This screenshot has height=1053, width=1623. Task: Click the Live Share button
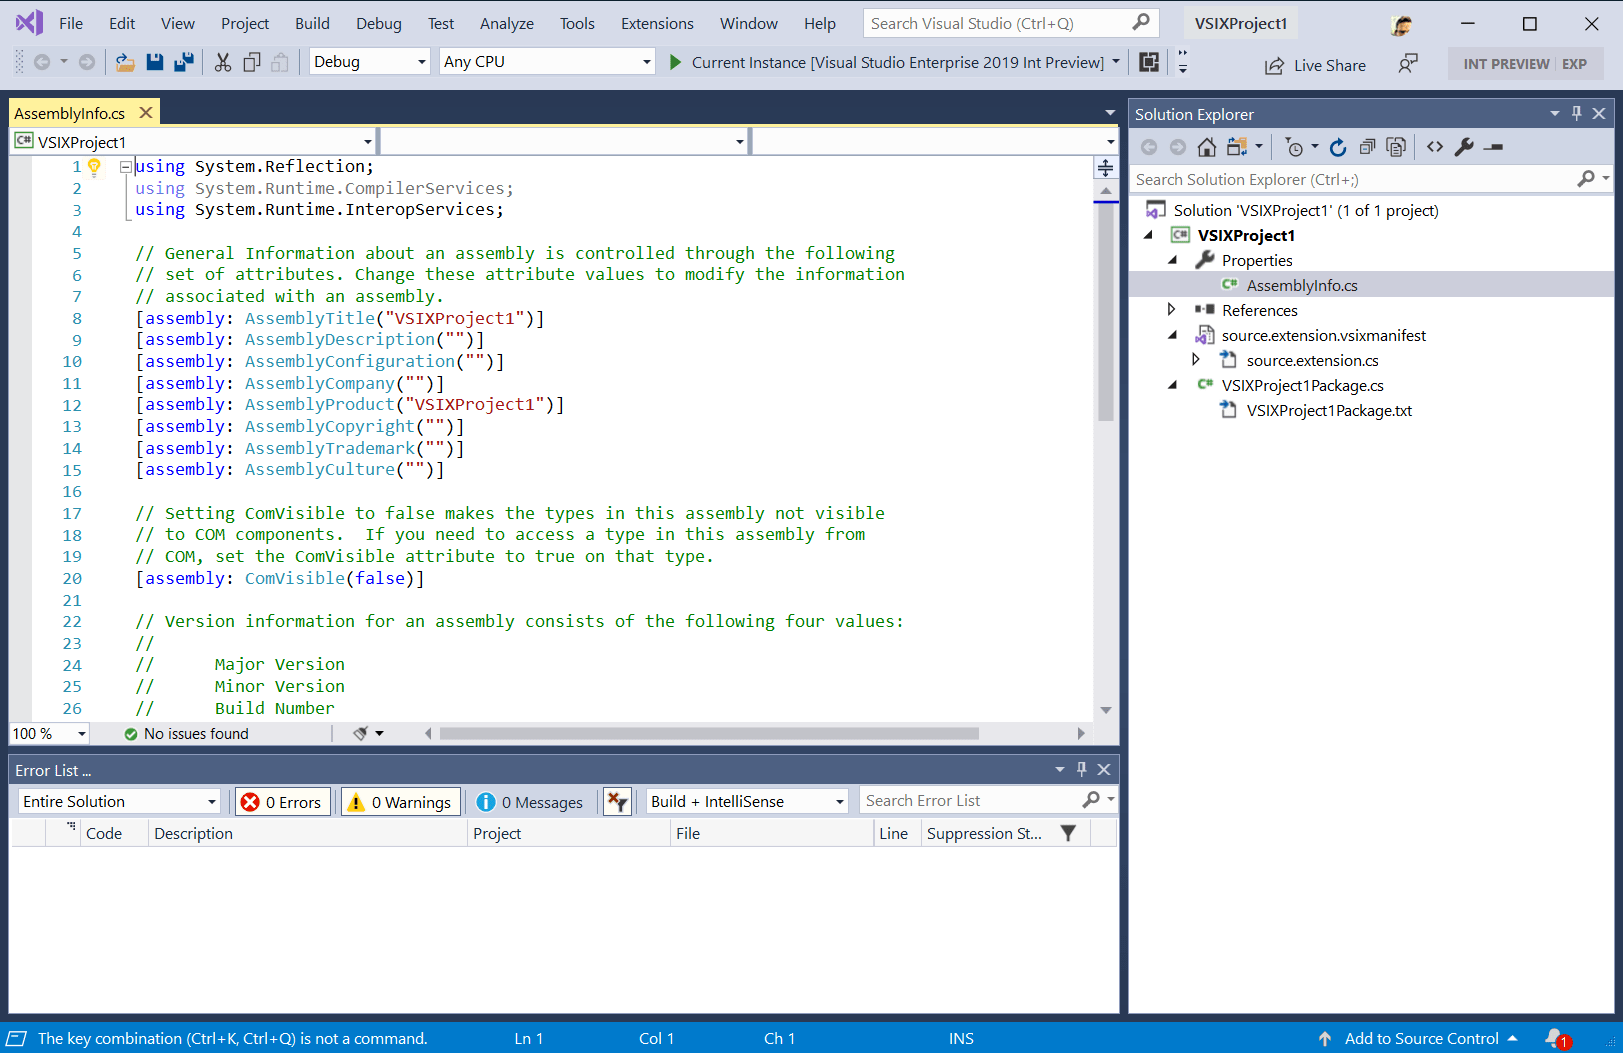coord(1315,65)
